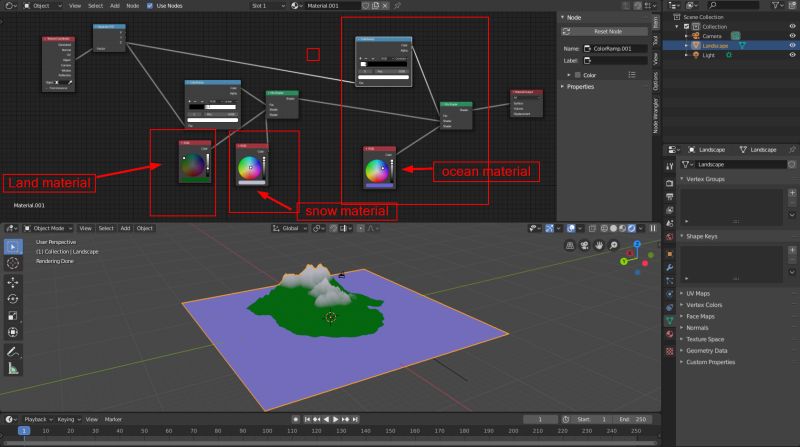Select the Rotate tool
The image size is (800, 447).
pyautogui.click(x=13, y=299)
